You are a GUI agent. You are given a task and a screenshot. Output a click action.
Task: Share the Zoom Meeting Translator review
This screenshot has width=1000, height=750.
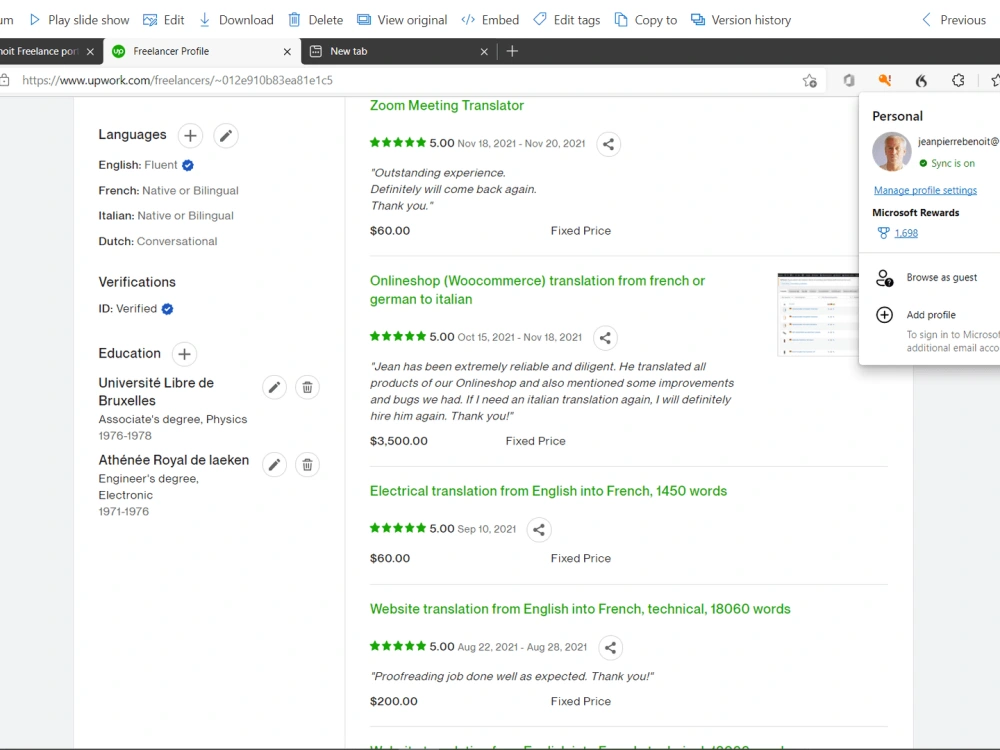[x=608, y=144]
